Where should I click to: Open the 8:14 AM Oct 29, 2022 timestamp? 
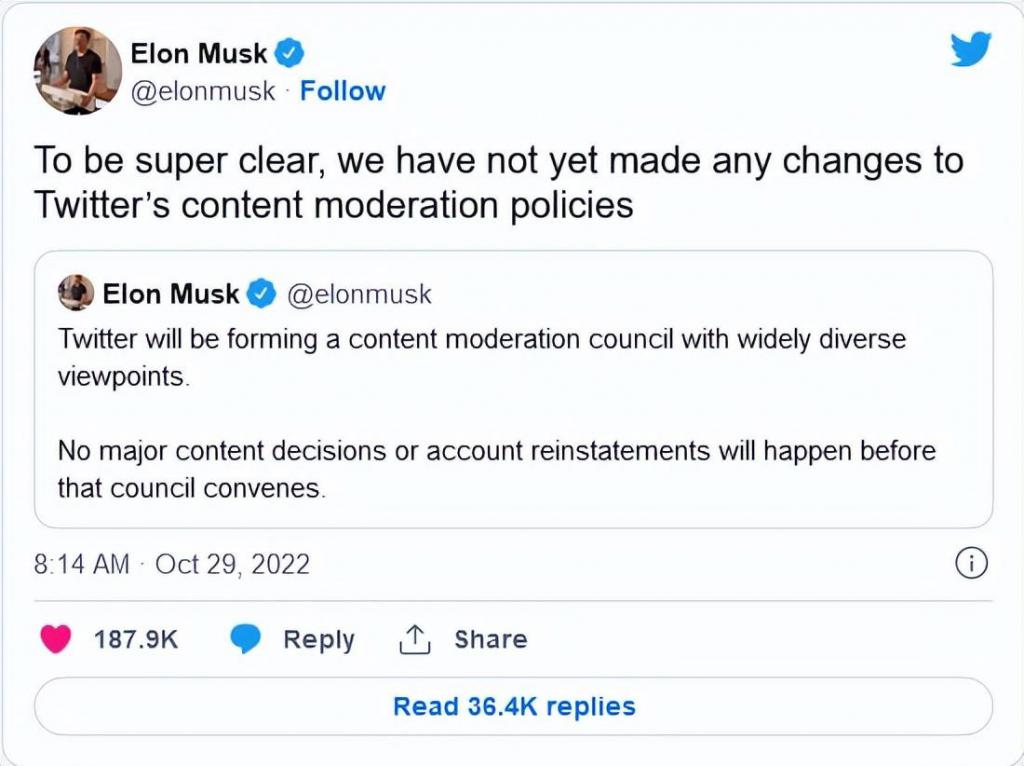[172, 564]
